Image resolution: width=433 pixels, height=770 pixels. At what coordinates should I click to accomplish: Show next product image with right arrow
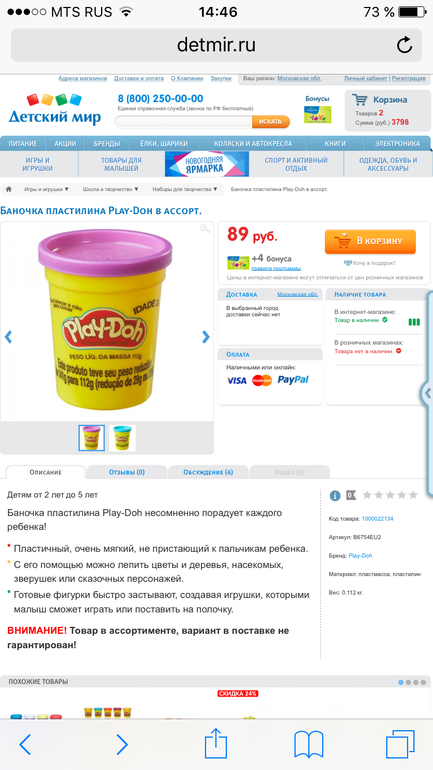[206, 337]
